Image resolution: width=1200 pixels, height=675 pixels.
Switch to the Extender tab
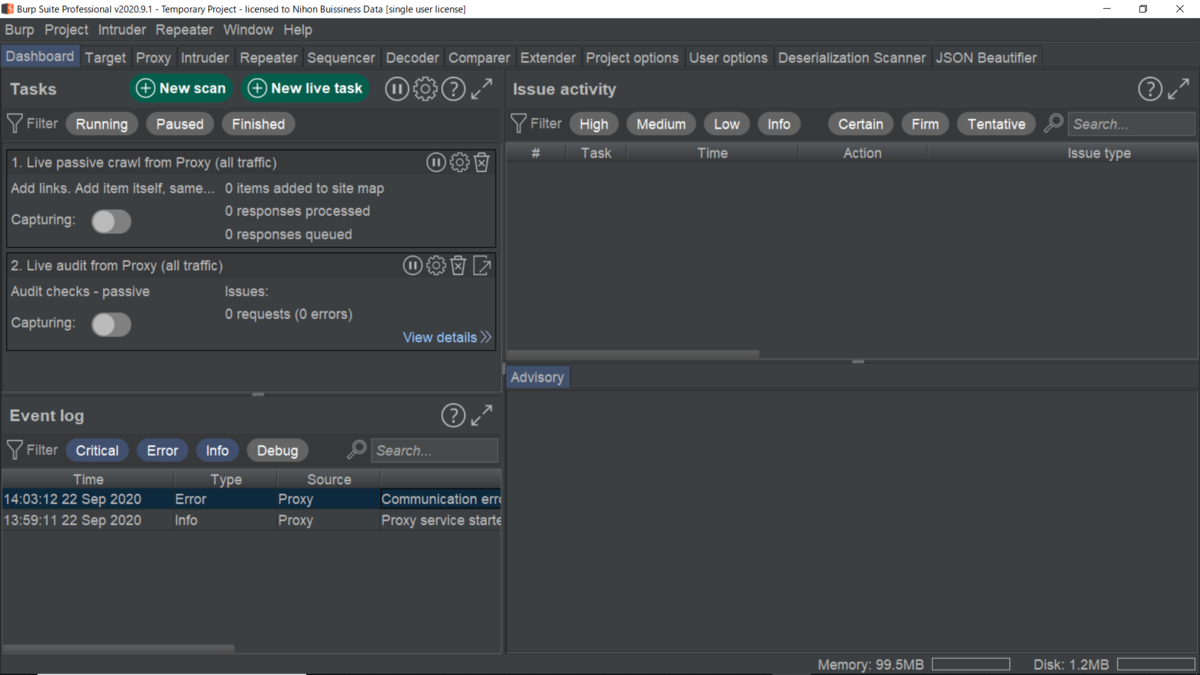click(x=548, y=57)
